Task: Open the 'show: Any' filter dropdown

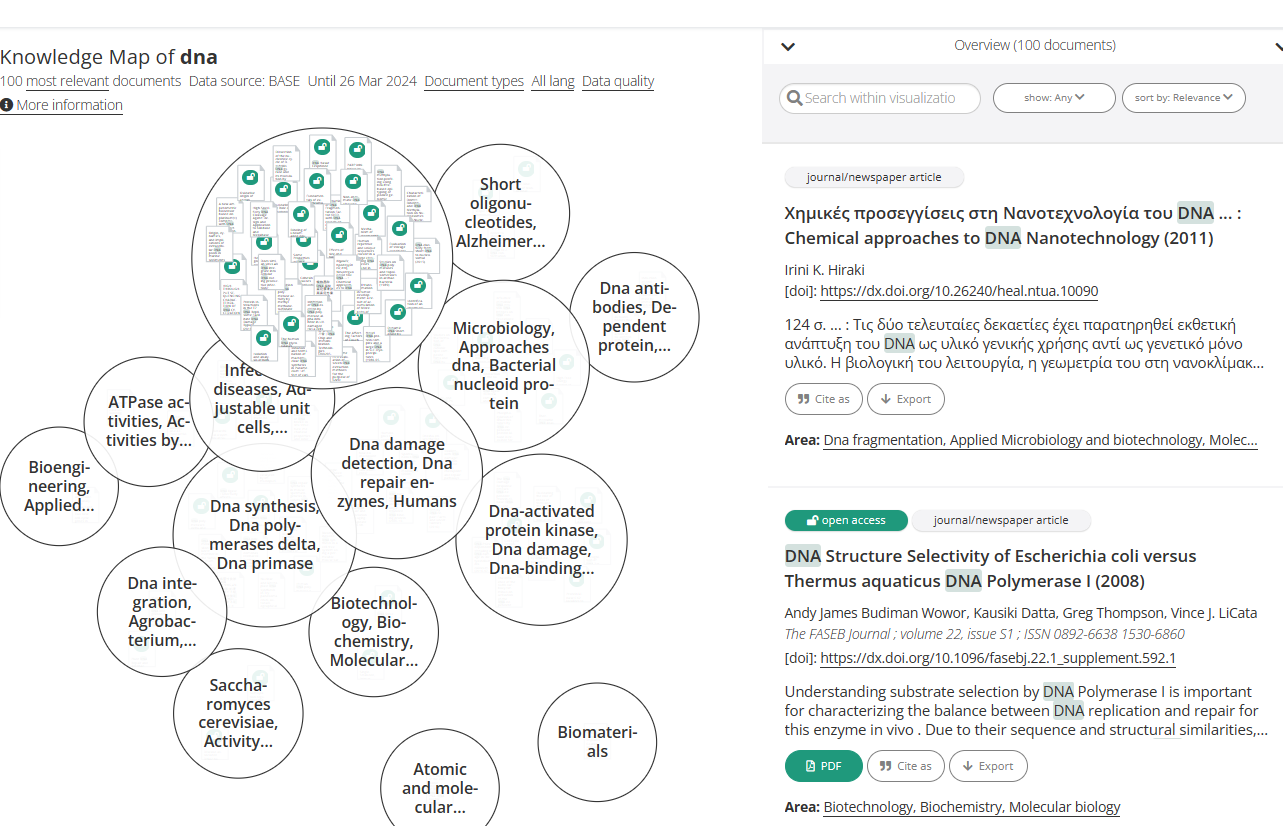Action: click(x=1054, y=98)
